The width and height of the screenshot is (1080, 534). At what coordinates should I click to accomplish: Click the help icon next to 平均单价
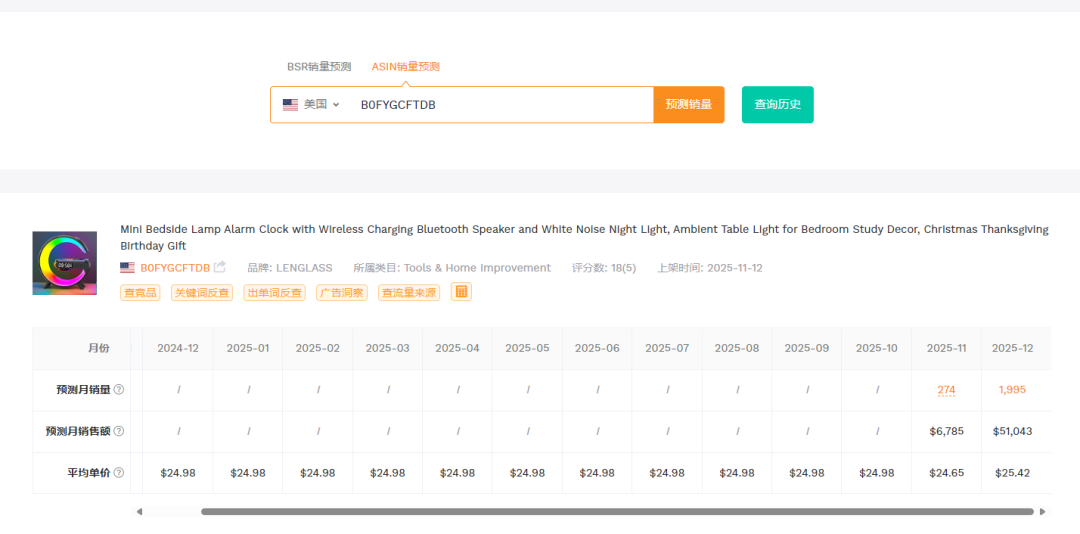coord(119,473)
